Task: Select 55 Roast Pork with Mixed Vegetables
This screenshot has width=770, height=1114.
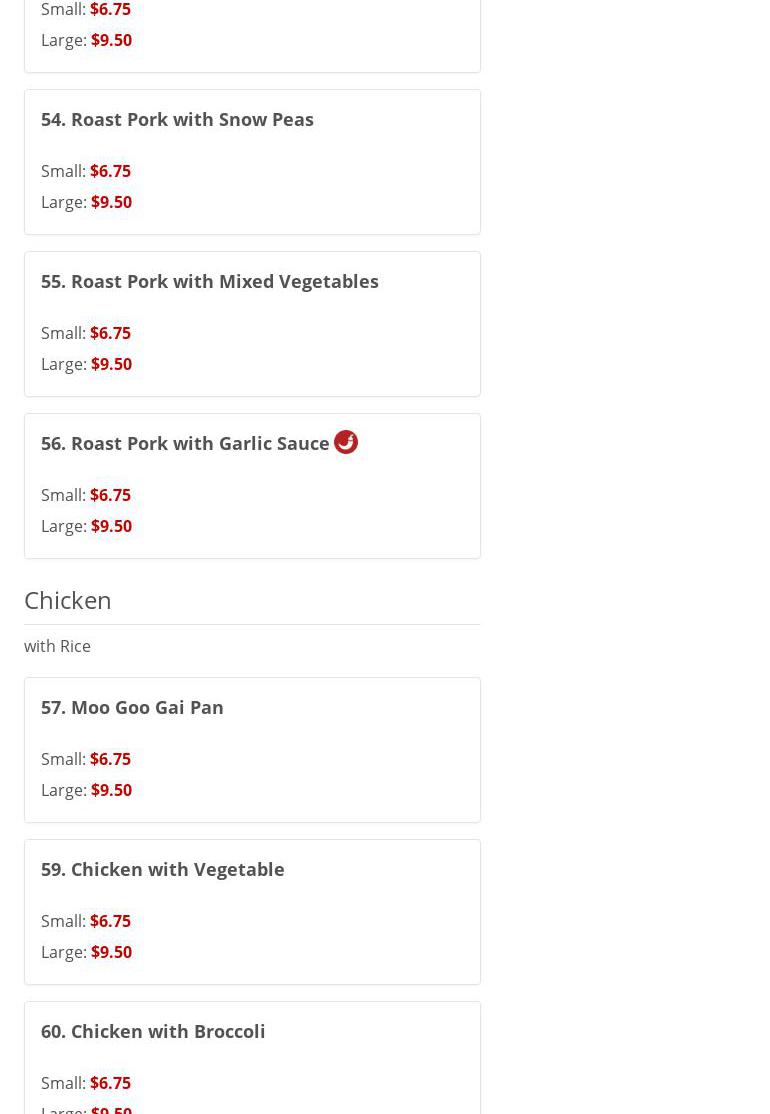Action: click(209, 281)
